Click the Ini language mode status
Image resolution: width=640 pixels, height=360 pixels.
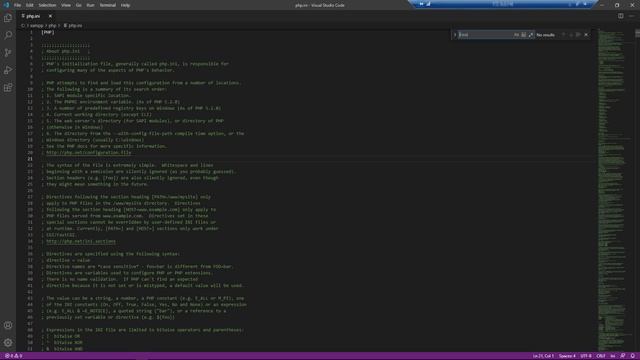point(613,356)
